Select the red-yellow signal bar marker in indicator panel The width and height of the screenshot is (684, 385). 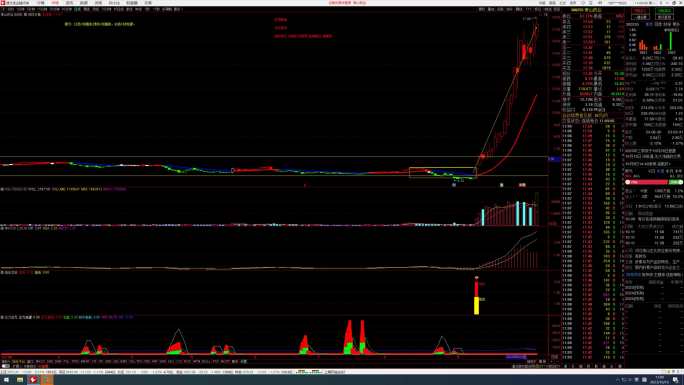click(x=476, y=296)
